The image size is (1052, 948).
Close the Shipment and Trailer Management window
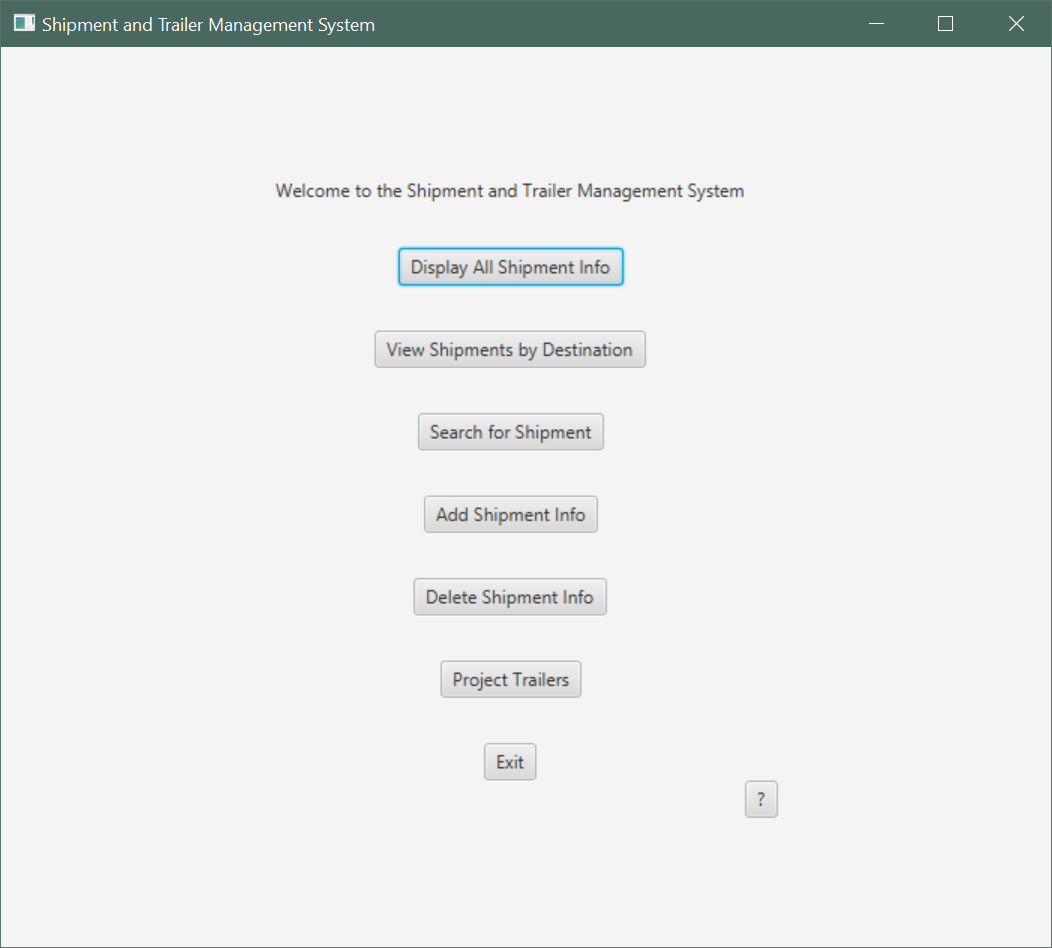pos(1016,24)
